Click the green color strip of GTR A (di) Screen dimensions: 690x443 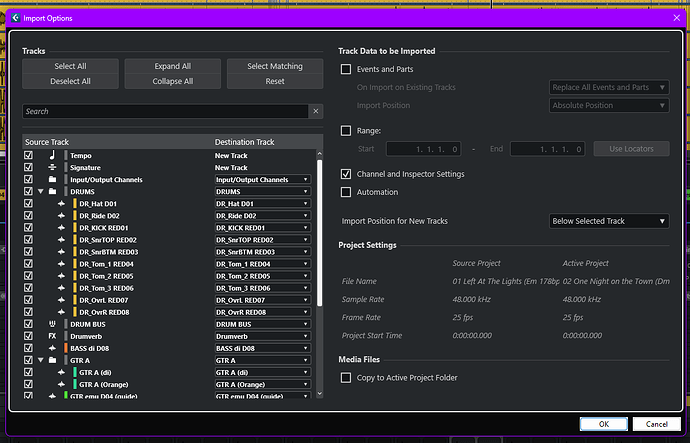(x=75, y=372)
